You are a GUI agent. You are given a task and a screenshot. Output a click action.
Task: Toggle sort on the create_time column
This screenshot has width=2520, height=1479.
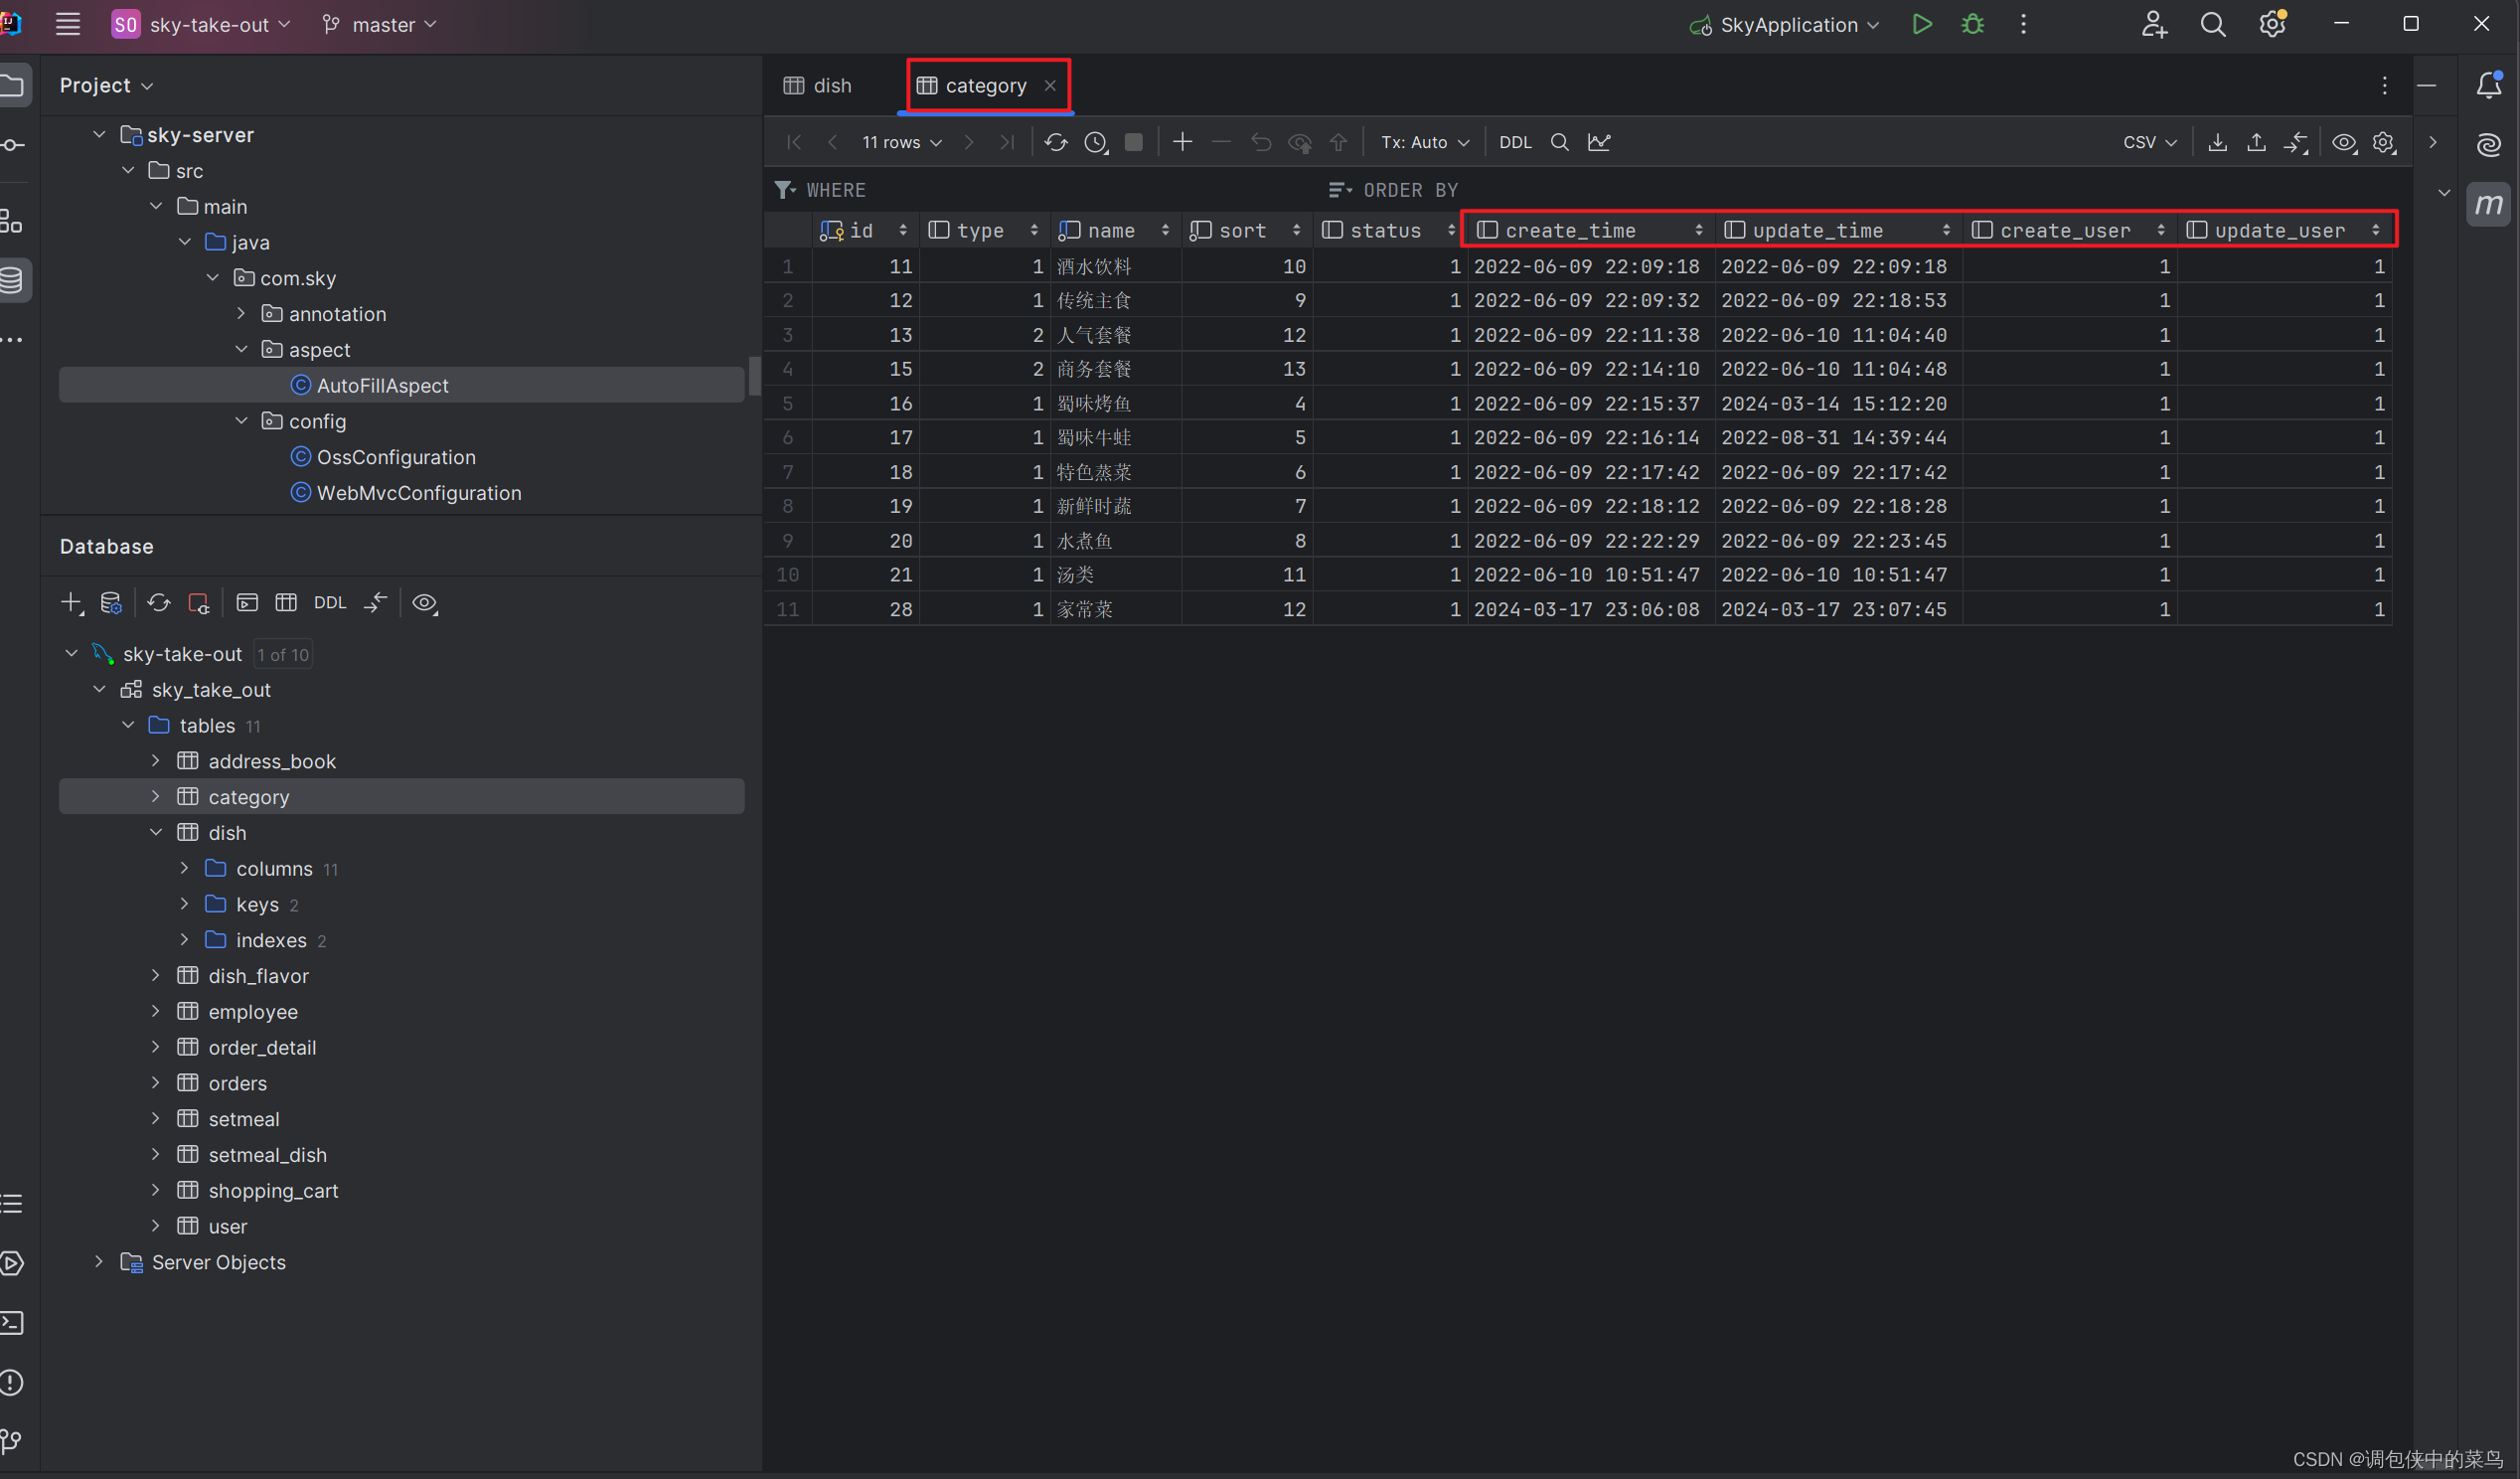click(1698, 230)
